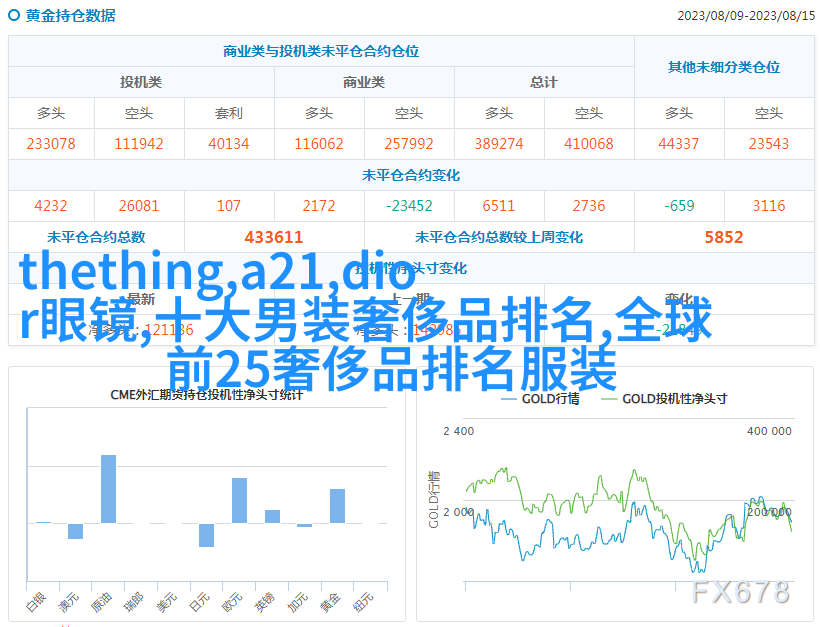Click the value 257992
The image size is (820, 627).
408,144
